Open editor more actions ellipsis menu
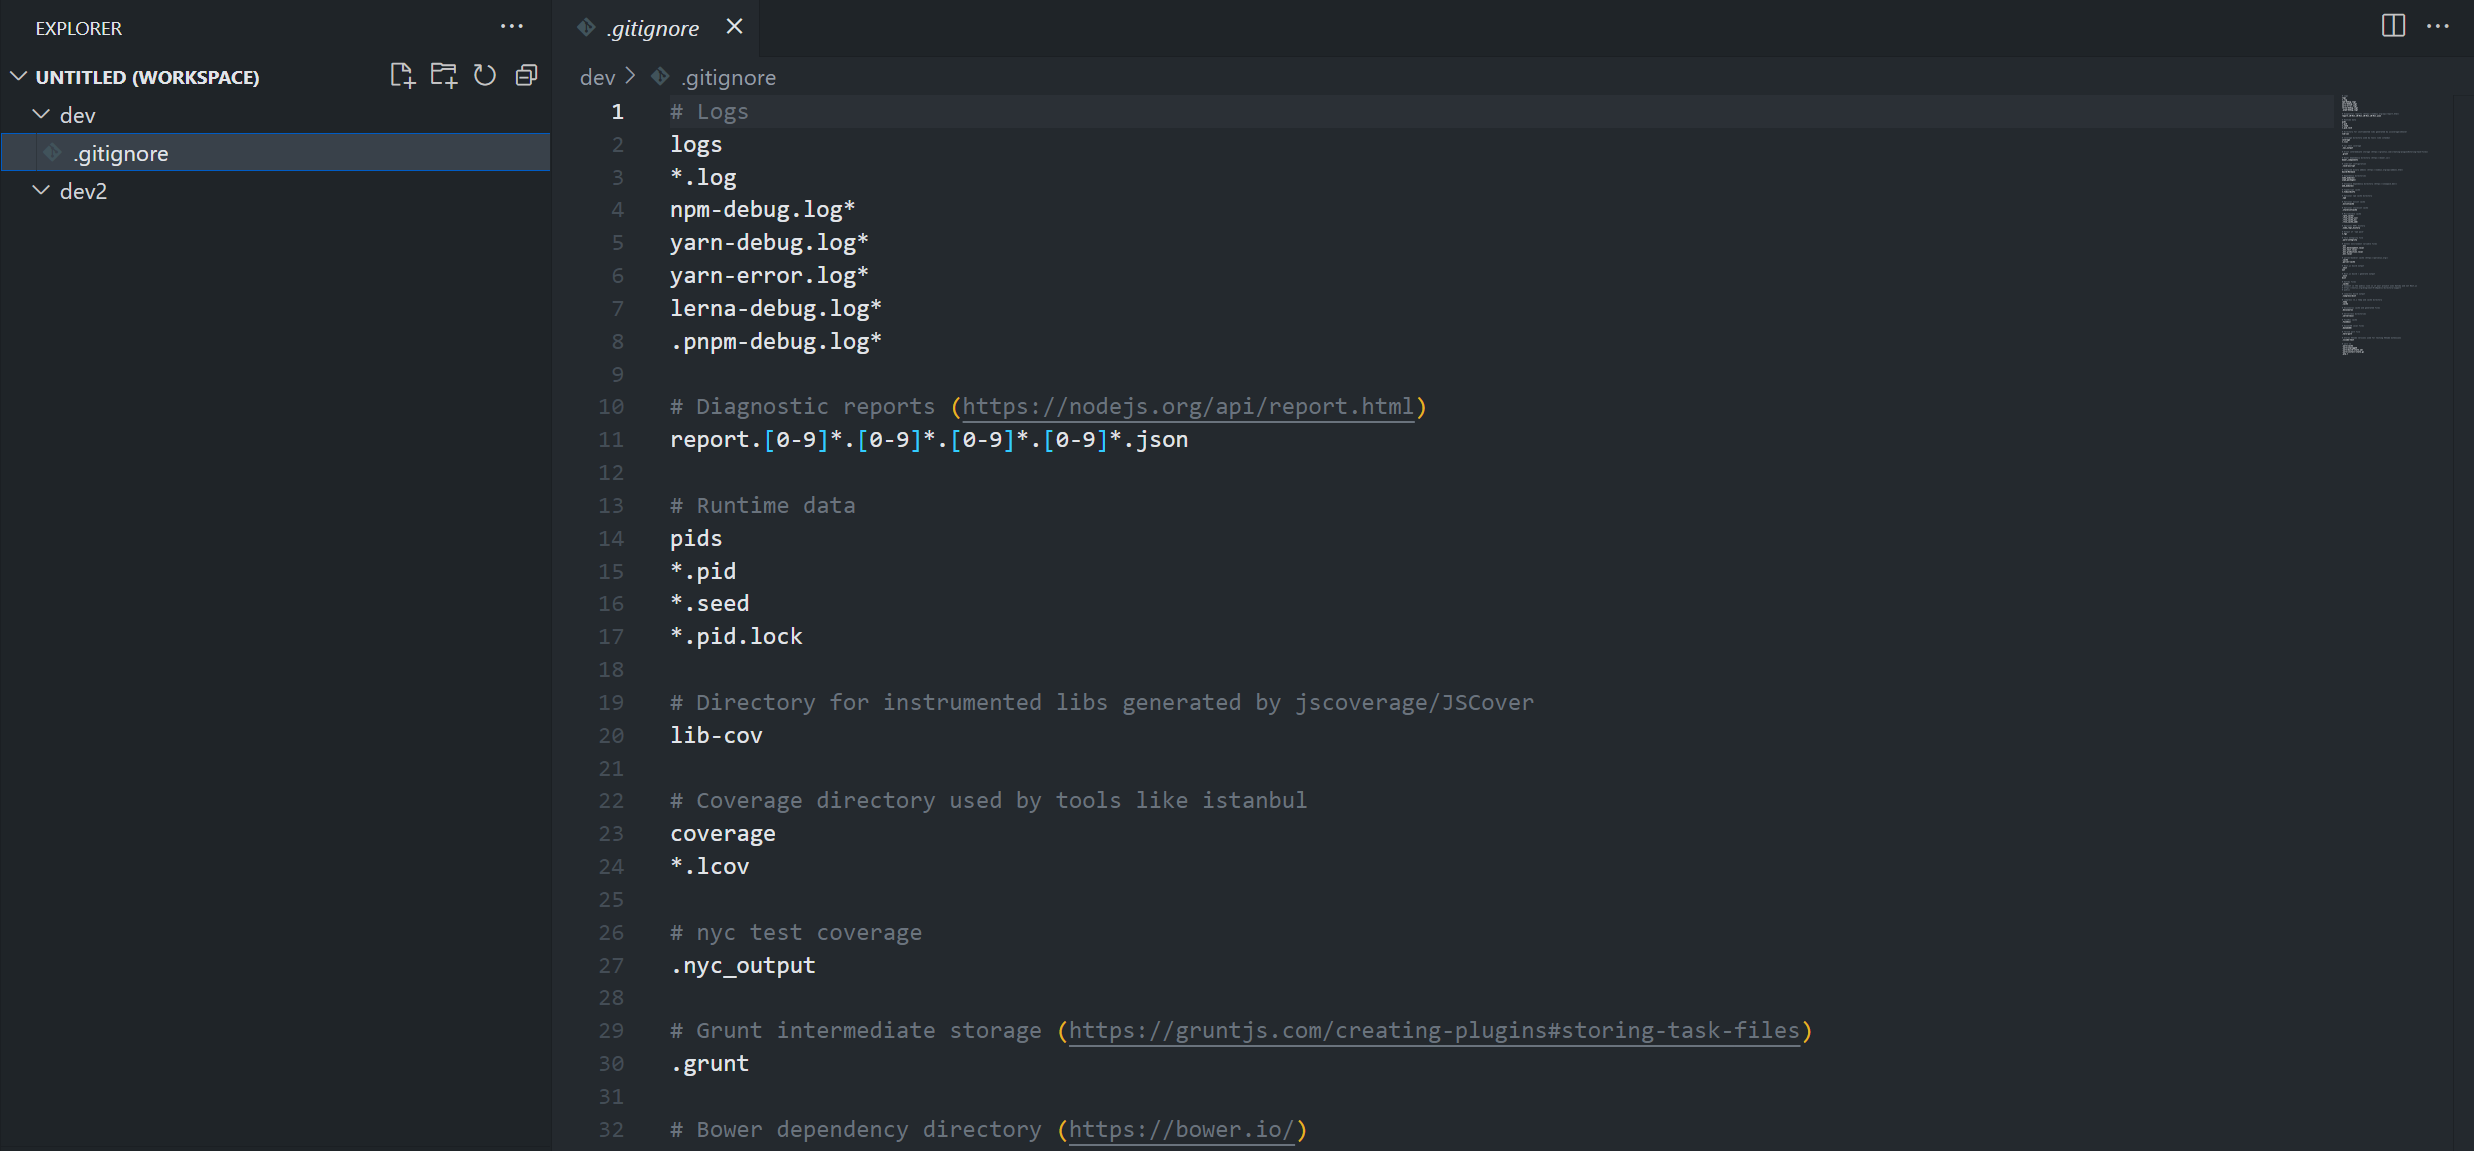 point(2438,26)
